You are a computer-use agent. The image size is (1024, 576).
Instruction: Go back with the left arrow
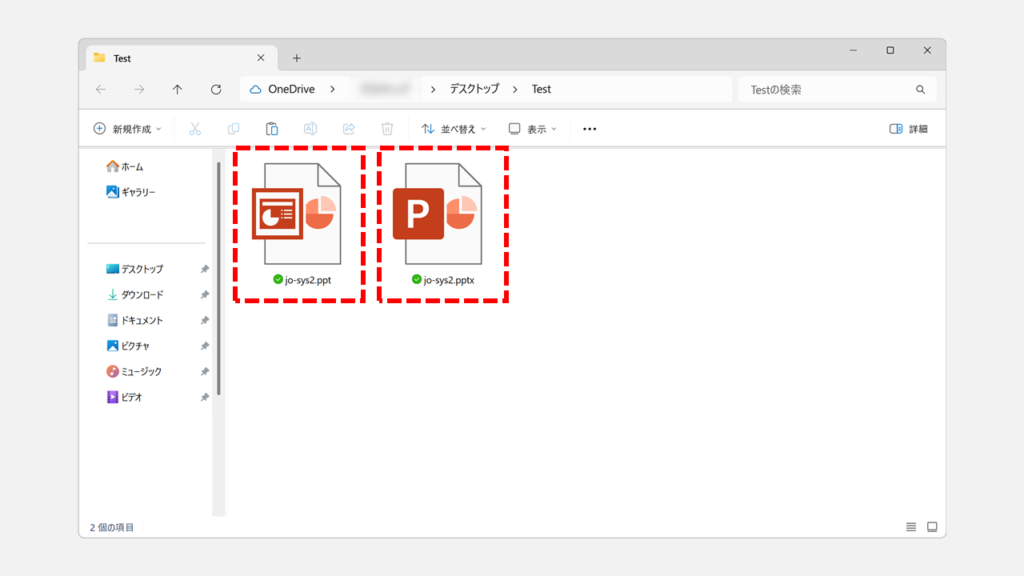[101, 89]
